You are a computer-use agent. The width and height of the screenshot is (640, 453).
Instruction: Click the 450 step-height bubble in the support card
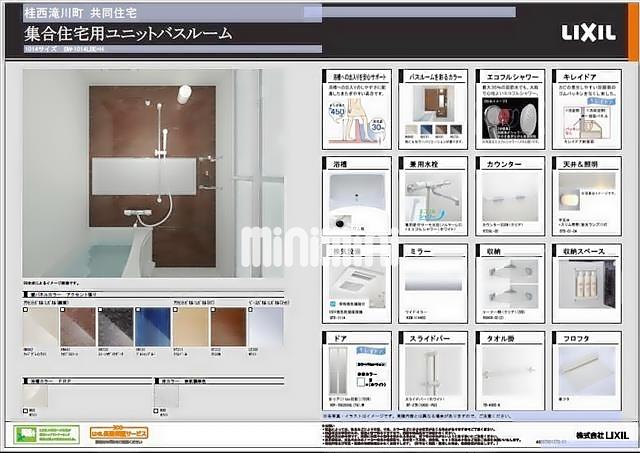337,111
